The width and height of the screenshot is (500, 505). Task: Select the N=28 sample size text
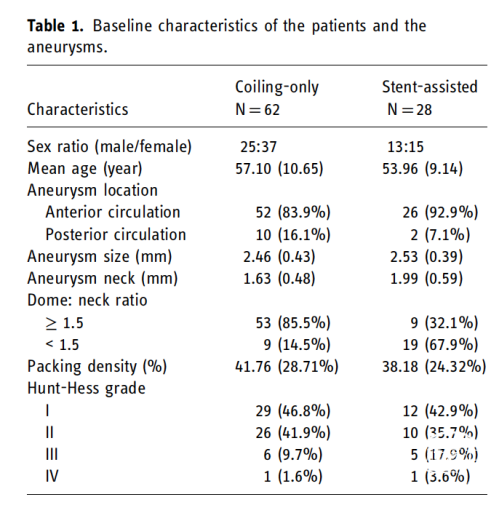(x=409, y=110)
